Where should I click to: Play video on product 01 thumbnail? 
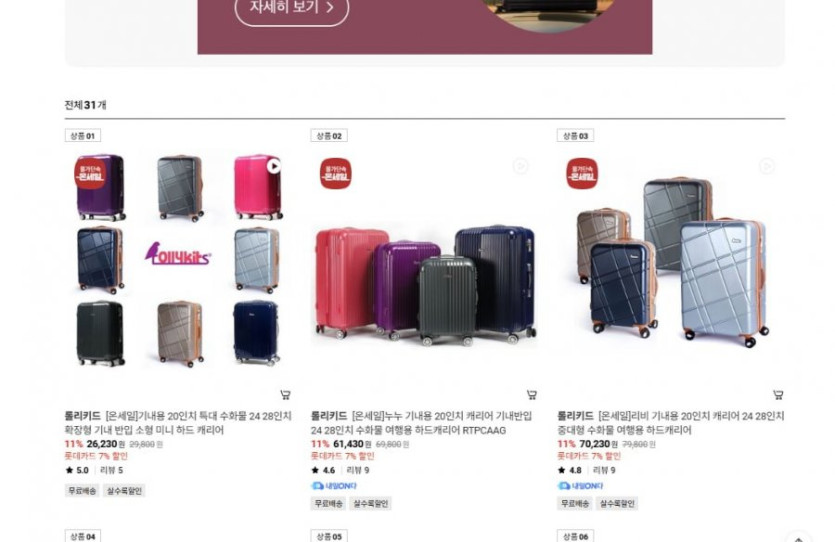(274, 166)
